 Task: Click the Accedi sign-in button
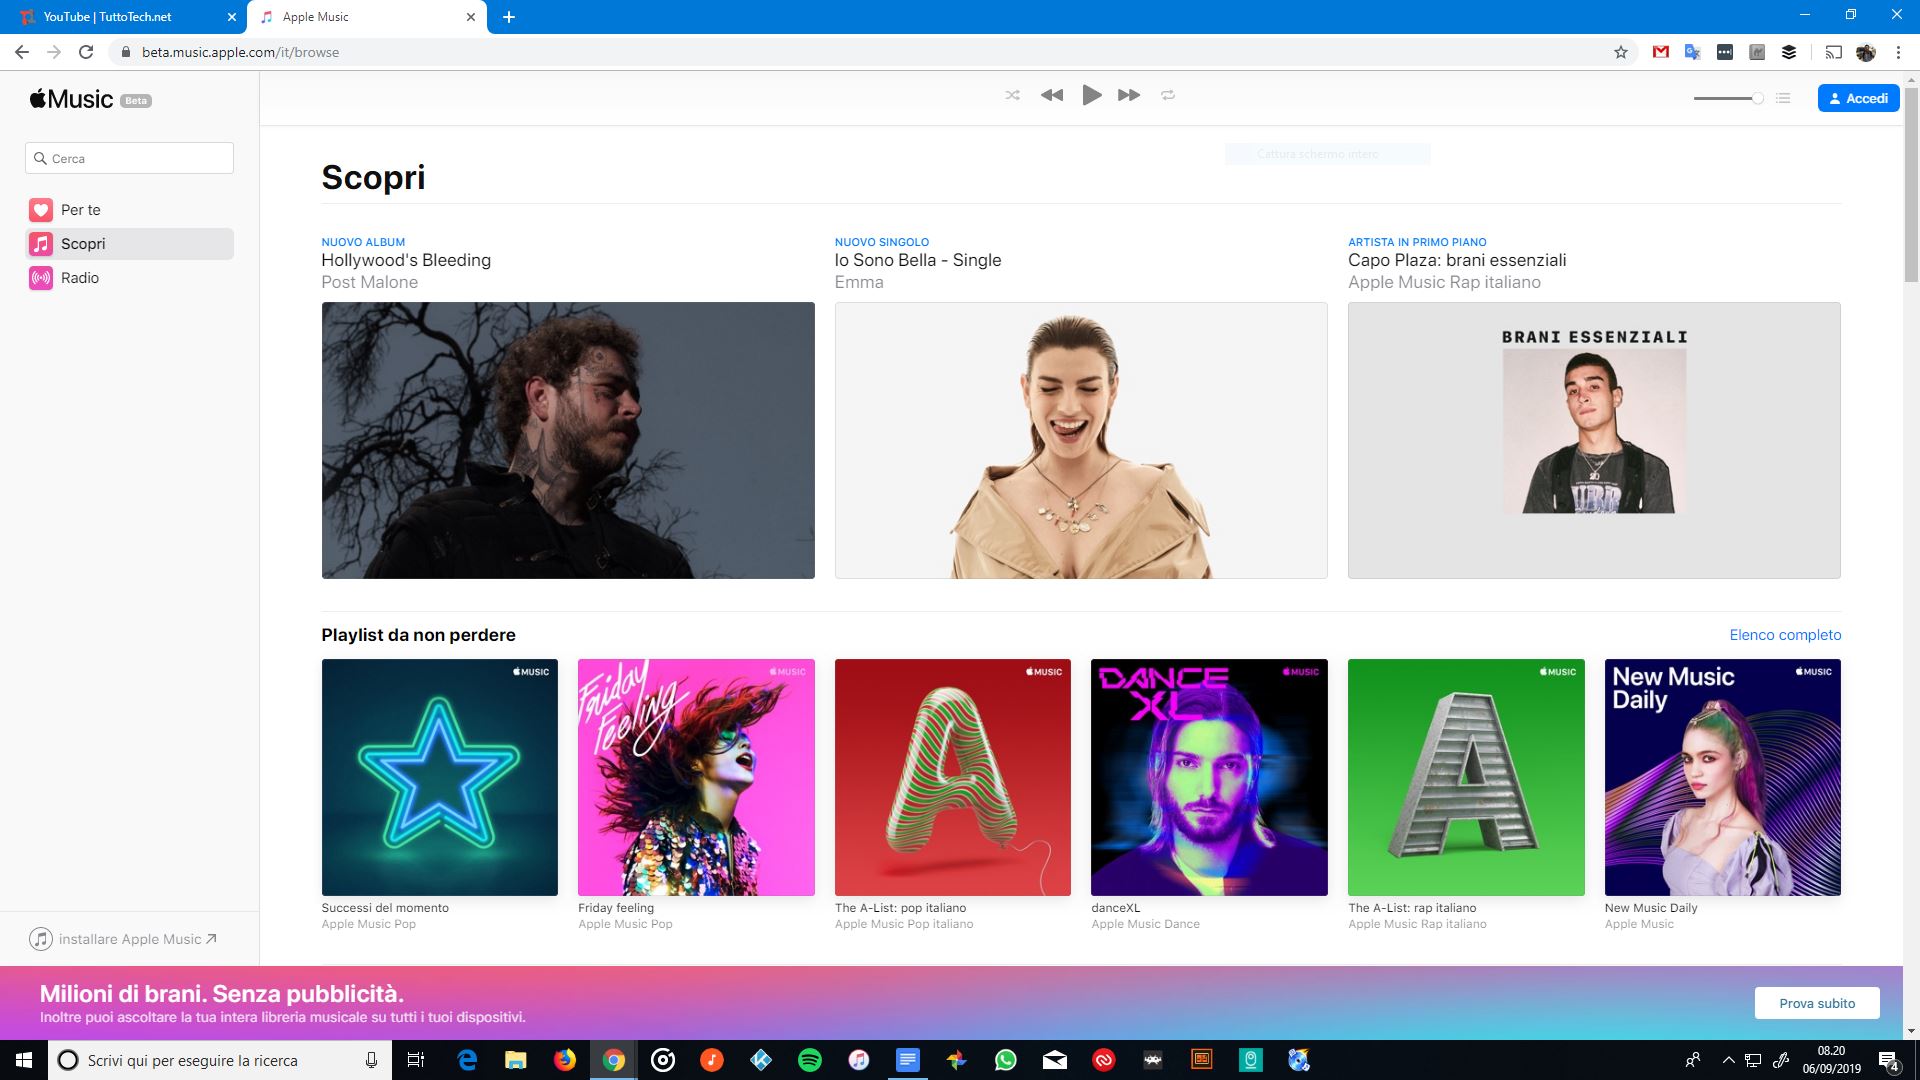[1858, 97]
